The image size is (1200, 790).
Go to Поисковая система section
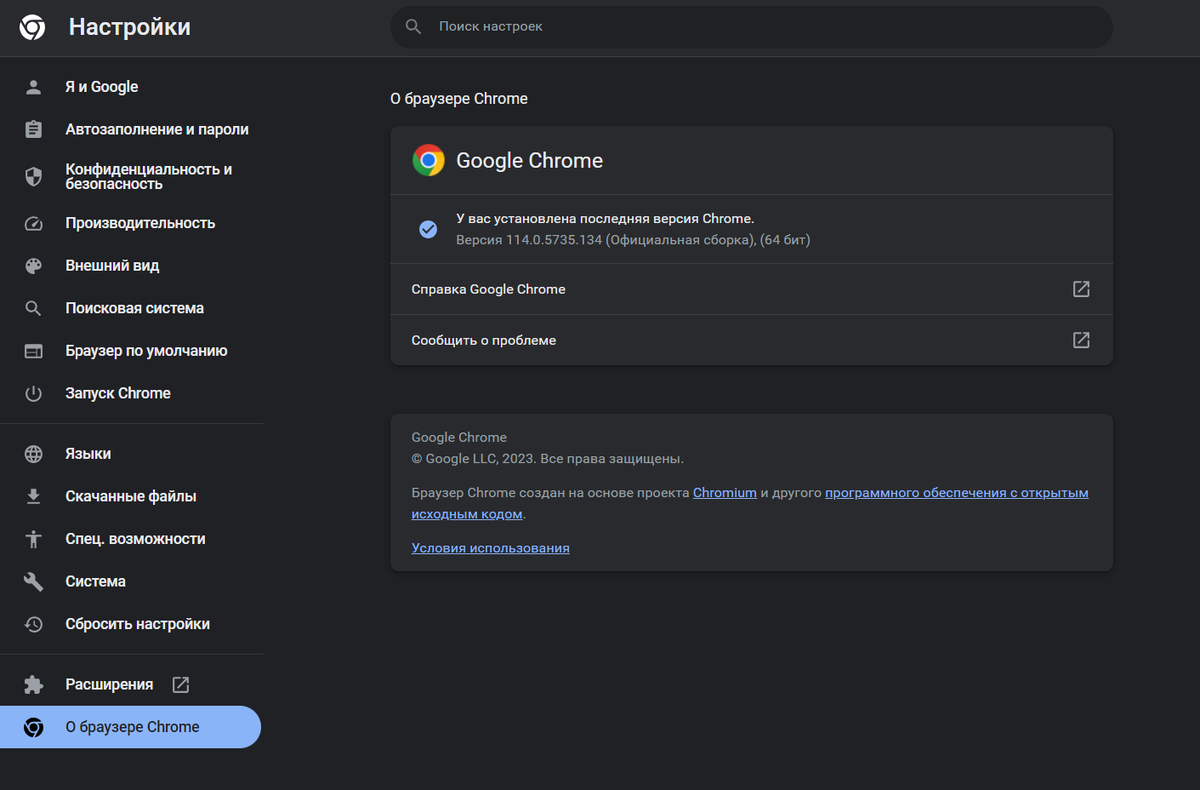coord(135,309)
